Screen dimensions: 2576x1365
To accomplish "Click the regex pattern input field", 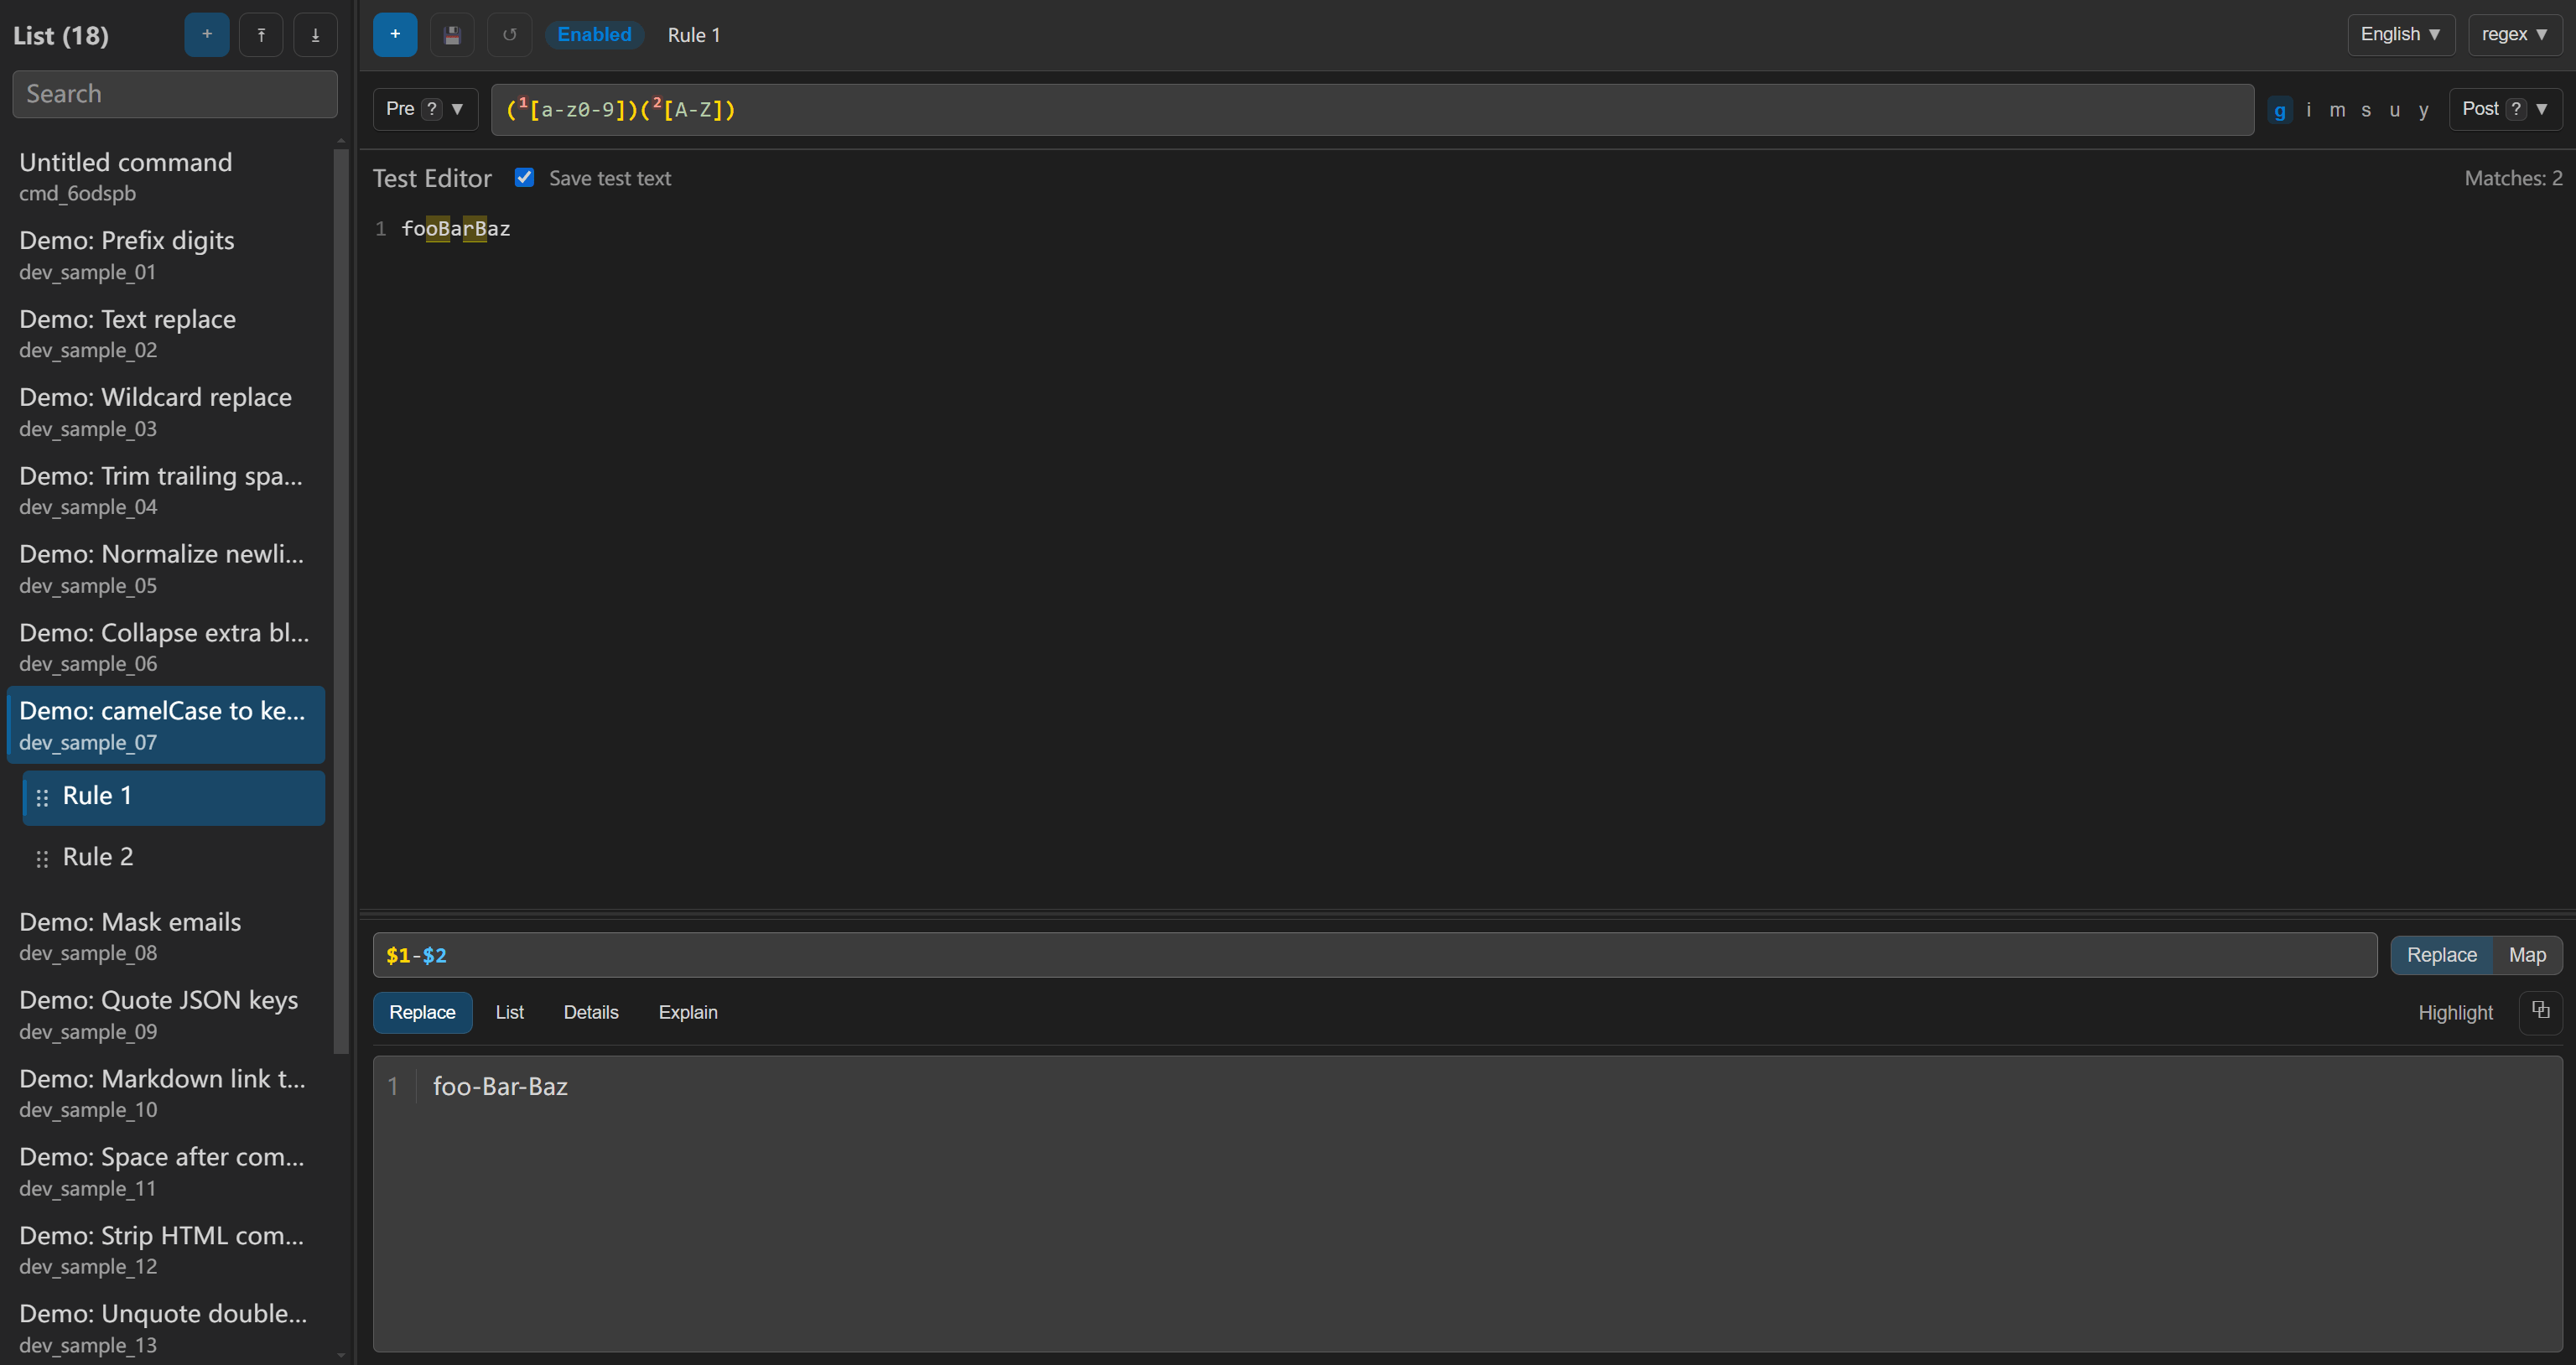I will 1372,109.
